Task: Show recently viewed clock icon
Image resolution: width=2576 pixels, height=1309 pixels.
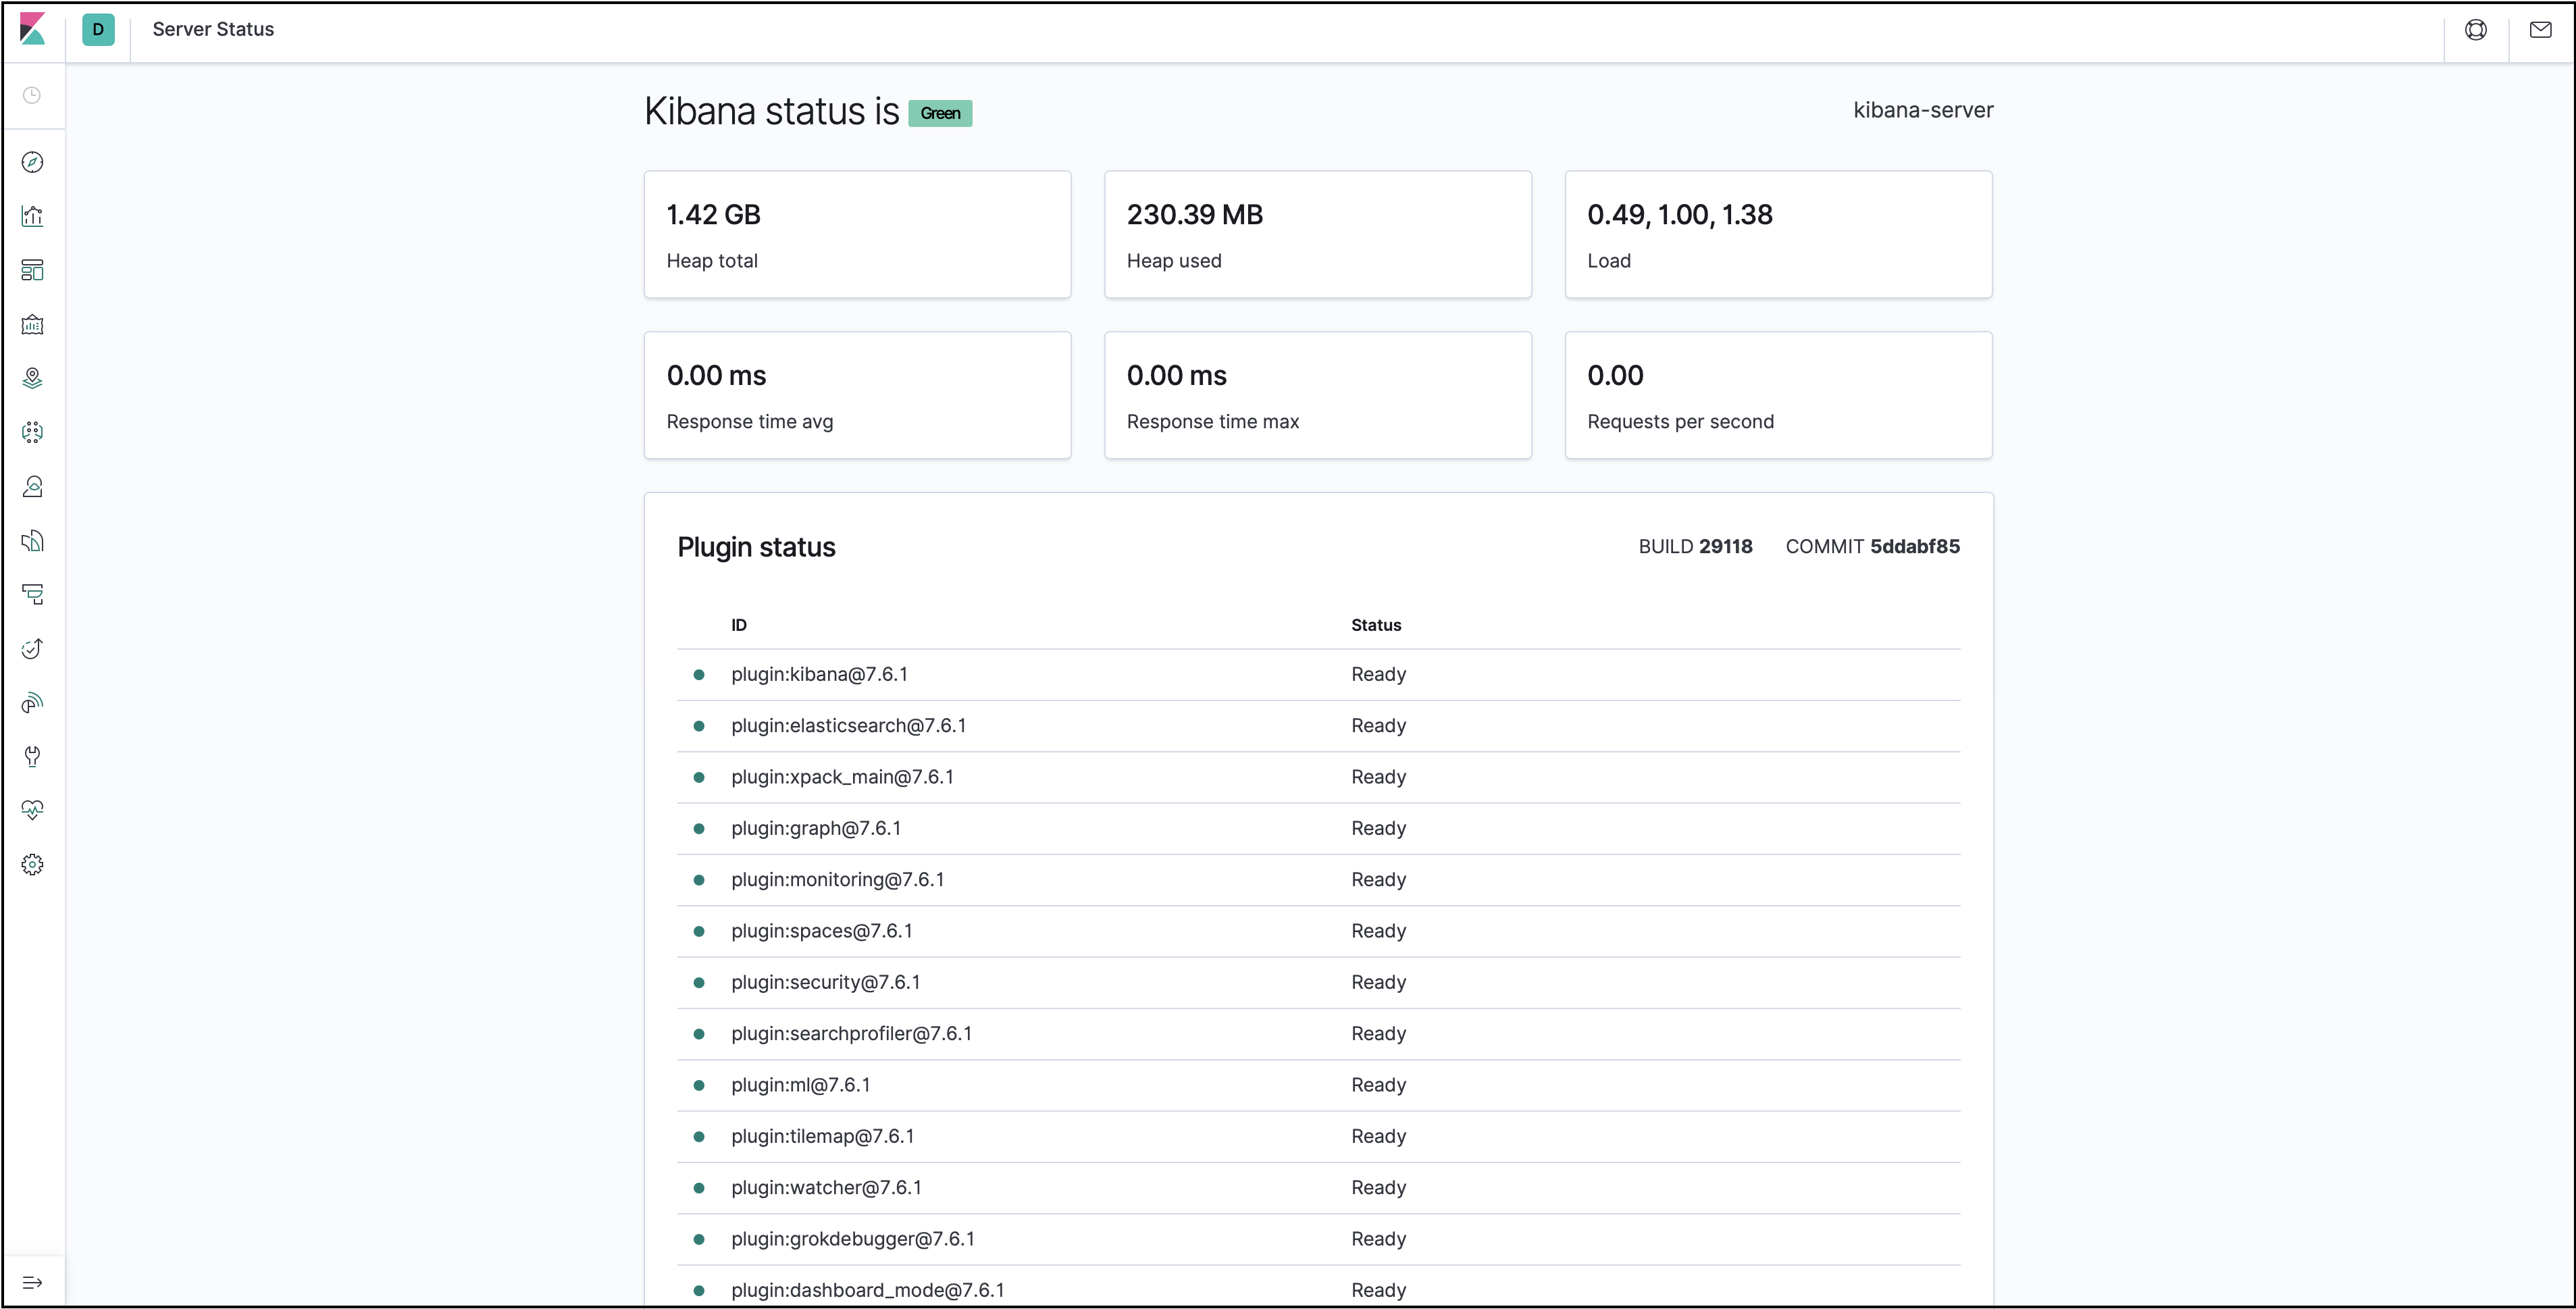Action: tap(32, 95)
